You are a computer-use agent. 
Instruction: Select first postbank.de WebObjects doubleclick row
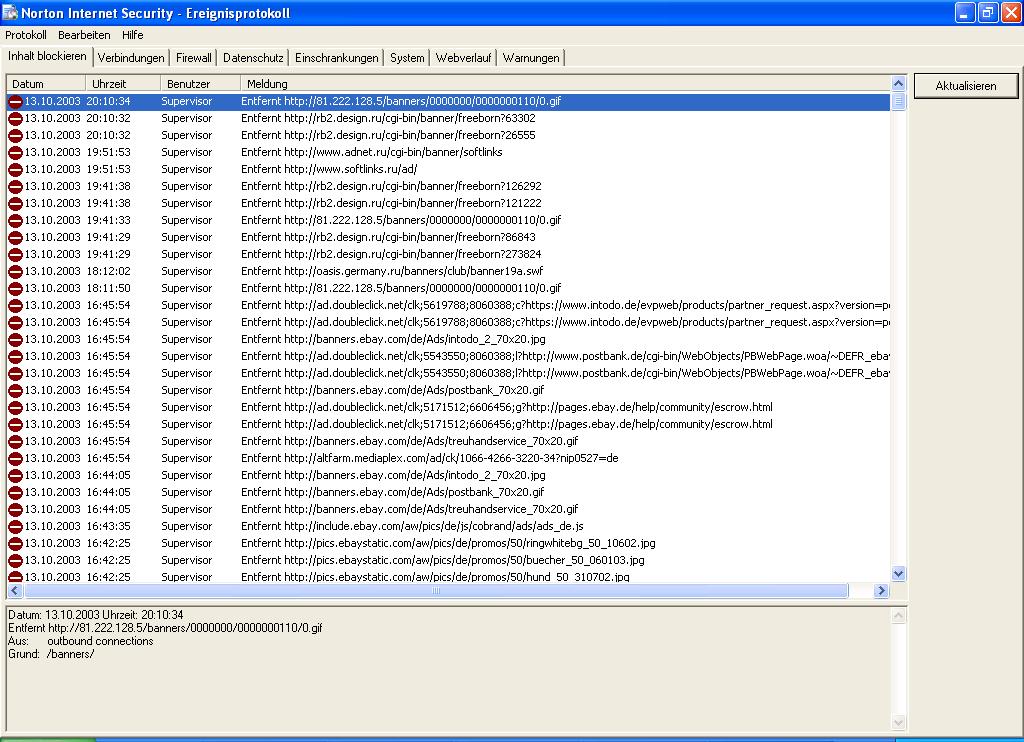(x=449, y=357)
